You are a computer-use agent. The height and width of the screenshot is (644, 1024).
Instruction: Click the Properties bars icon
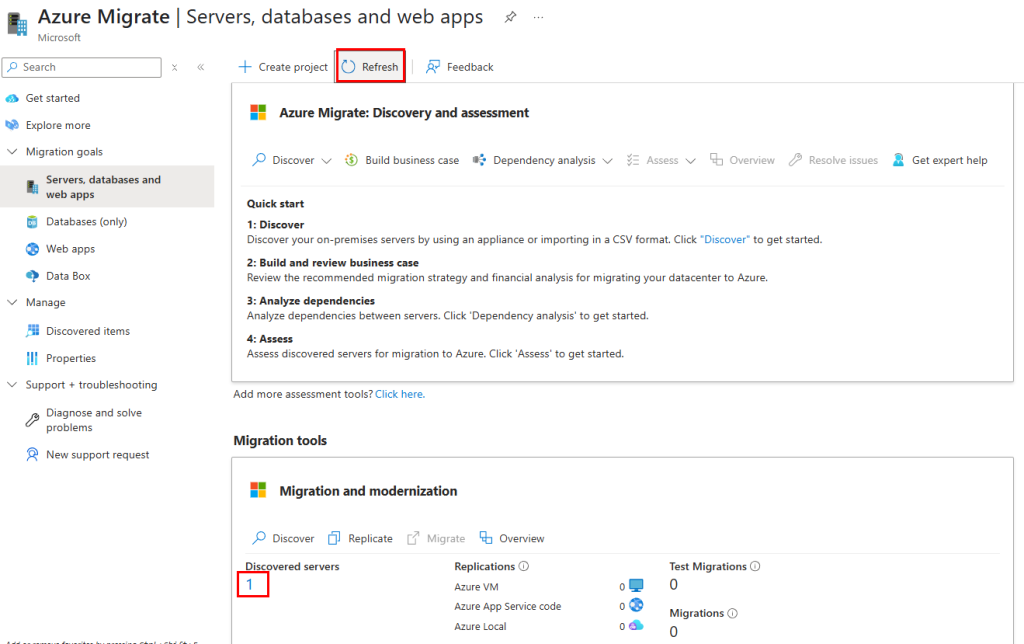click(x=32, y=358)
